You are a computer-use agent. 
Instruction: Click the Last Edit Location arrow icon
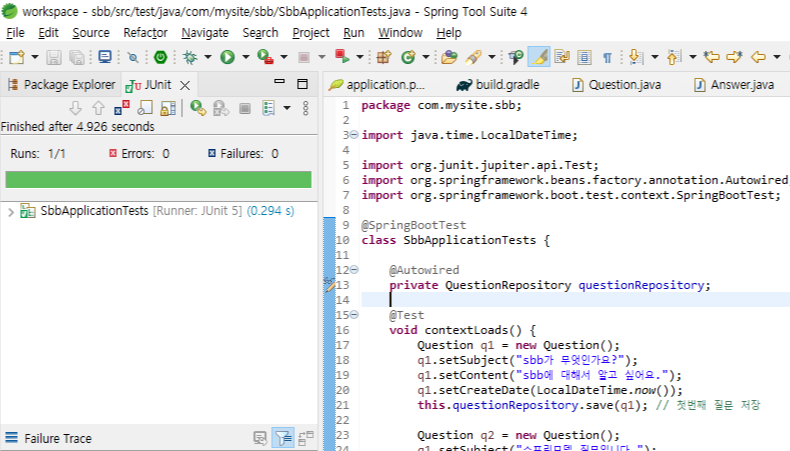pos(711,57)
